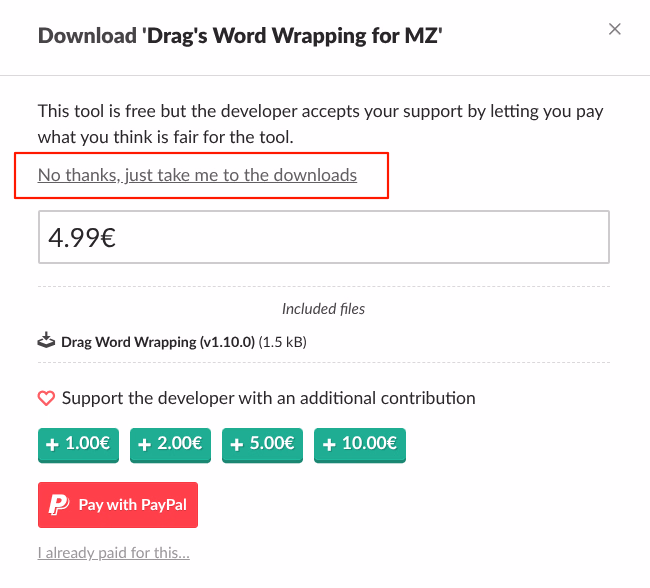Image resolution: width=650 pixels, height=588 pixels.
Task: Open the 'I already paid for this...' link
Action: pos(113,553)
